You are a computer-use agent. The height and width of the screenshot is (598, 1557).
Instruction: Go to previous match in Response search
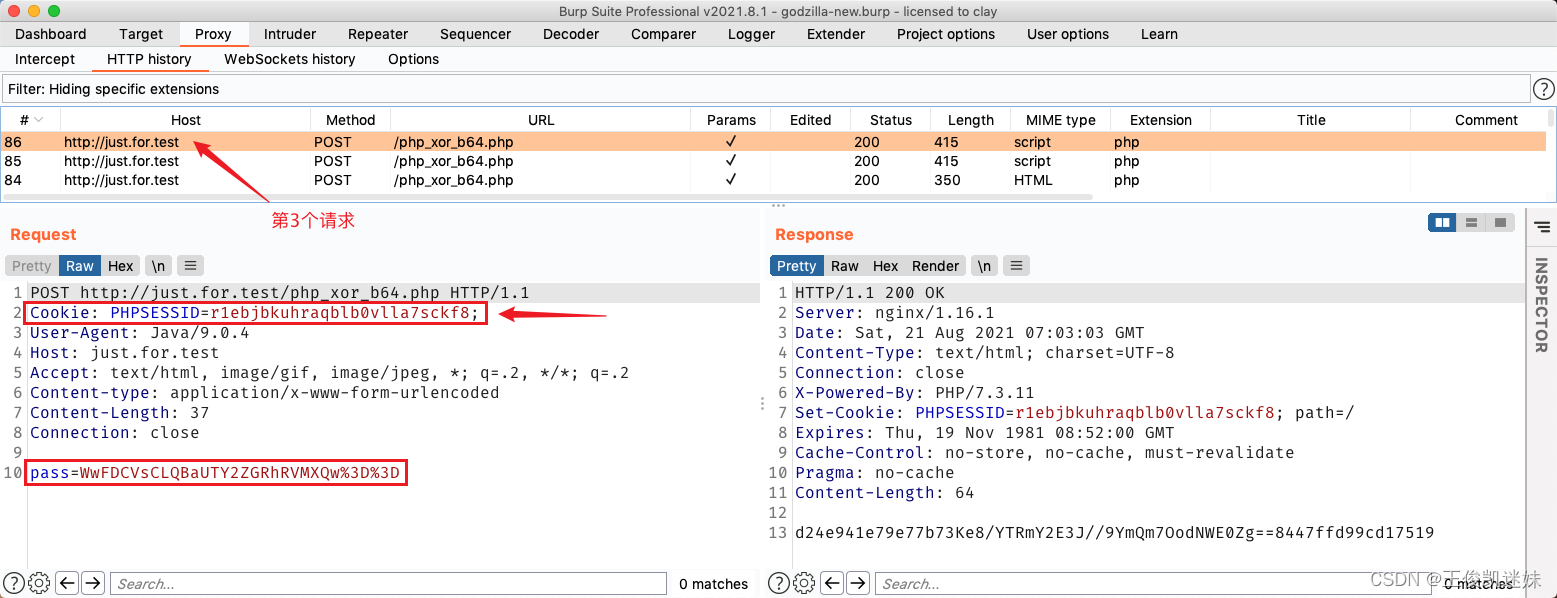tap(832, 583)
